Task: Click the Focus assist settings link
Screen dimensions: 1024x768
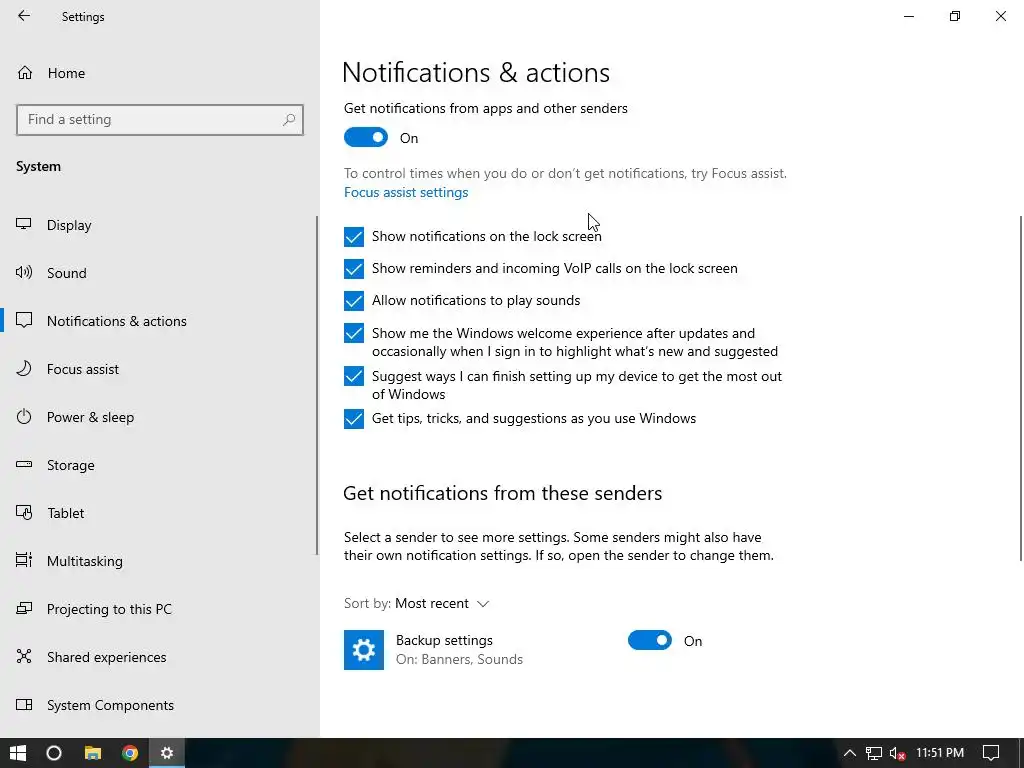Action: [406, 192]
